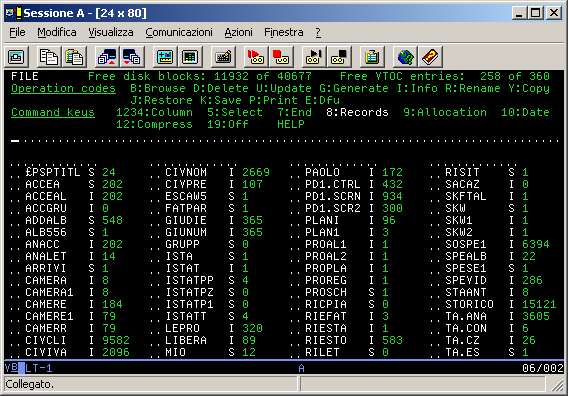Viewport: 568px width, 396px height.
Task: Click the Paste clipboard toolbar icon
Action: tap(74, 57)
